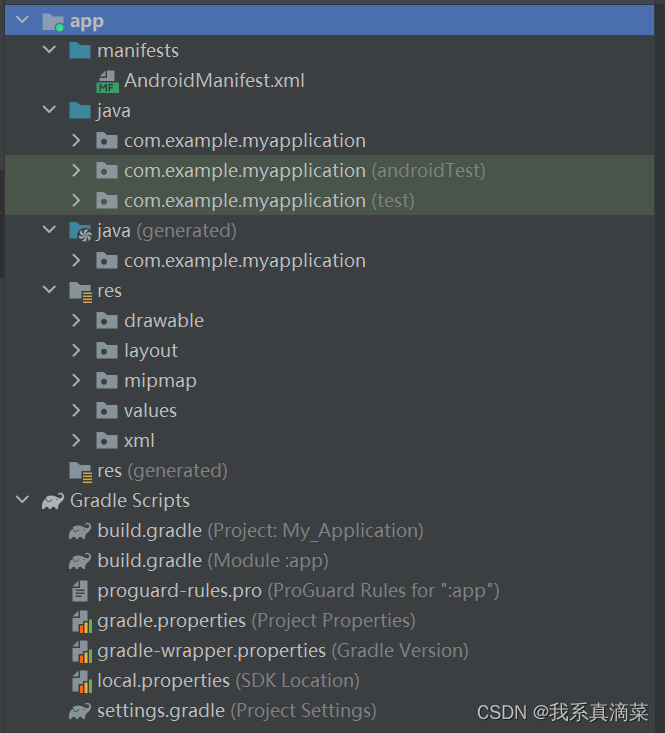Image resolution: width=665 pixels, height=733 pixels.
Task: Open AndroidManifest.xml
Action: point(215,80)
